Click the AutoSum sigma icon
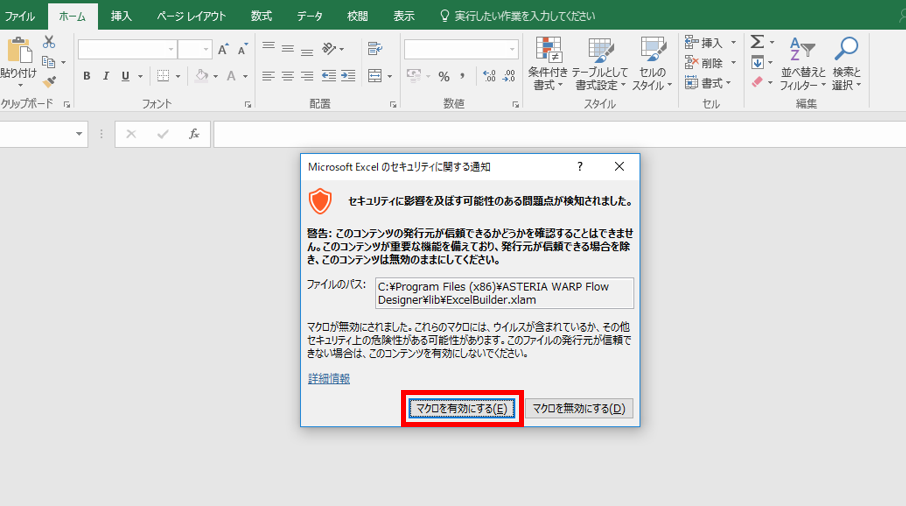906x506 pixels. click(x=757, y=42)
